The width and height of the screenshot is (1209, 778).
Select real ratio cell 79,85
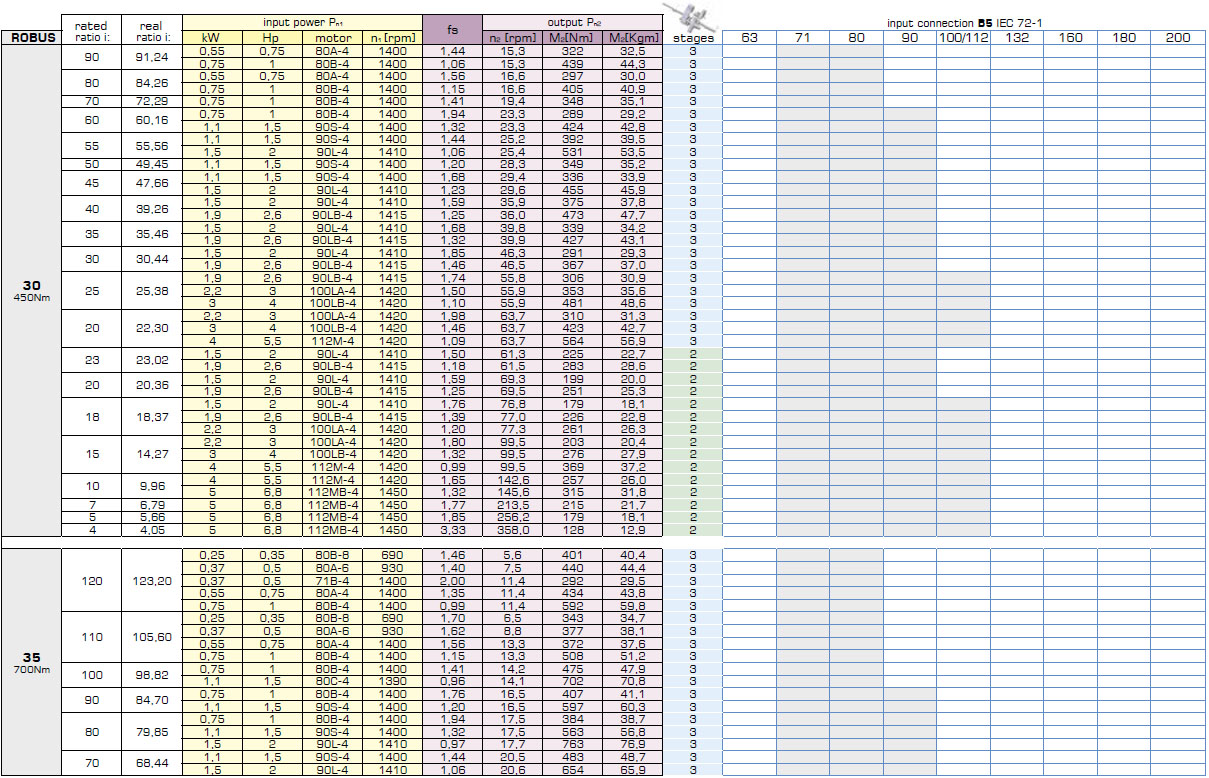tap(151, 731)
